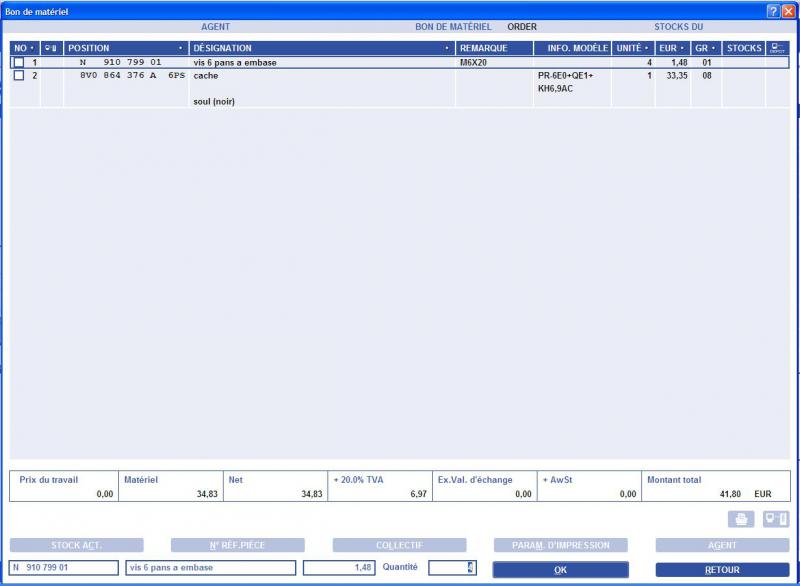
Task: Sort by UNITÉ column header
Action: pos(633,48)
